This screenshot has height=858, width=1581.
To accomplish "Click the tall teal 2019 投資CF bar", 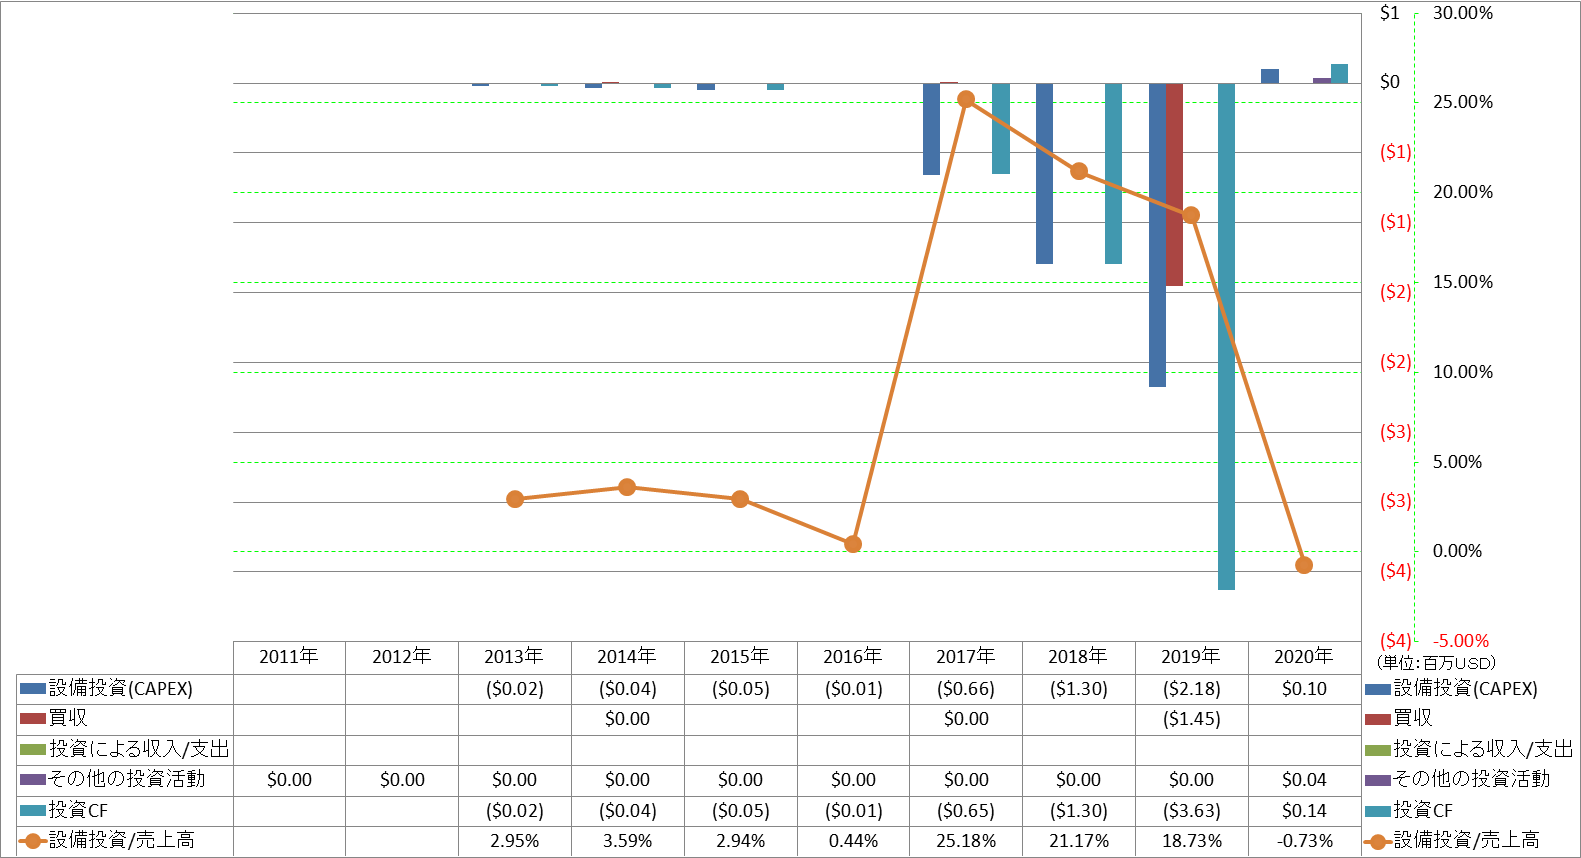I will 1226,336.
